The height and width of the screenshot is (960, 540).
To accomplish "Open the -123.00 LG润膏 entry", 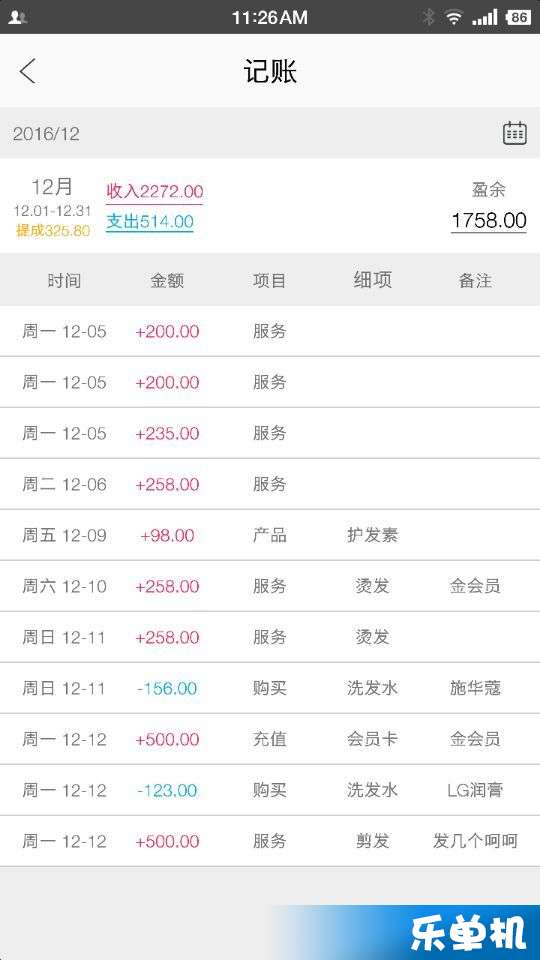I will pos(270,790).
